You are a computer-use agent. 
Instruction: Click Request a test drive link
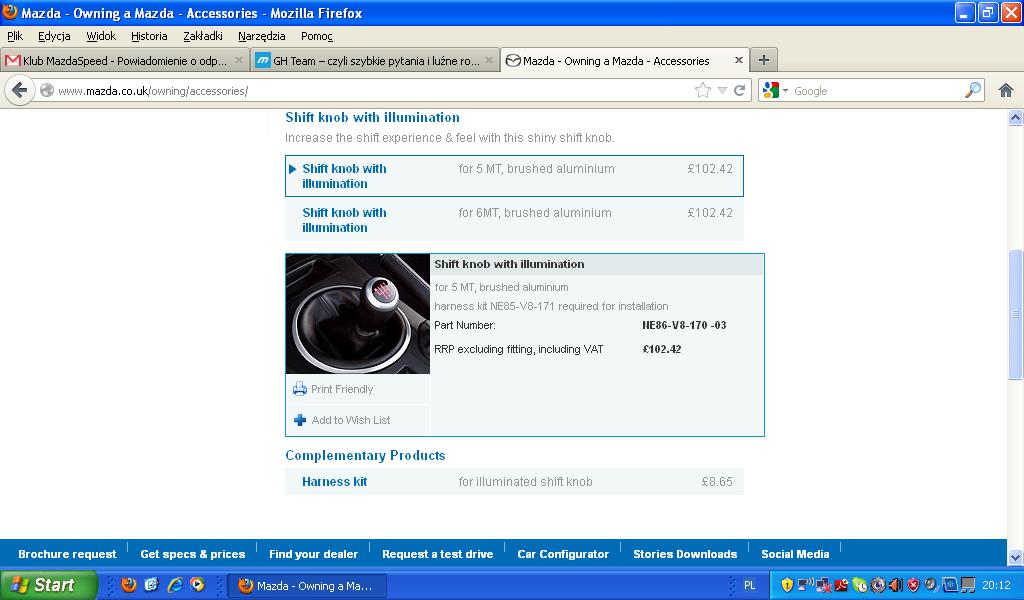(437, 554)
